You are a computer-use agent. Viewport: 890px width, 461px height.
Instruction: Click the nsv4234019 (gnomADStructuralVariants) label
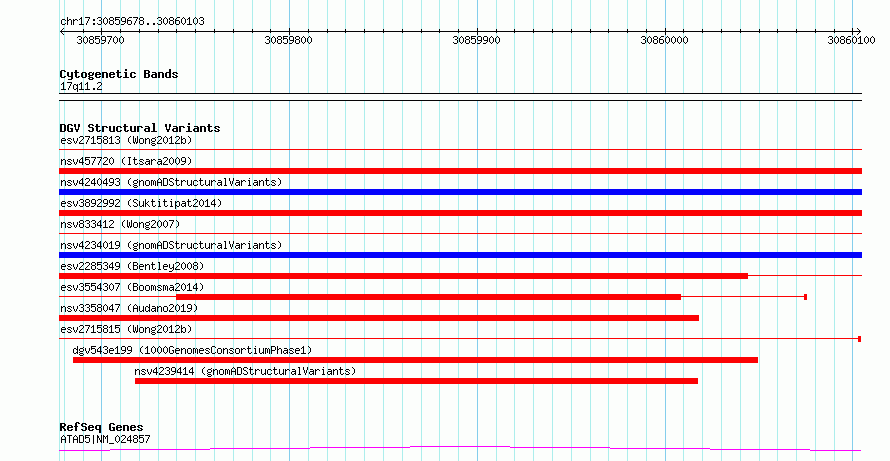171,245
